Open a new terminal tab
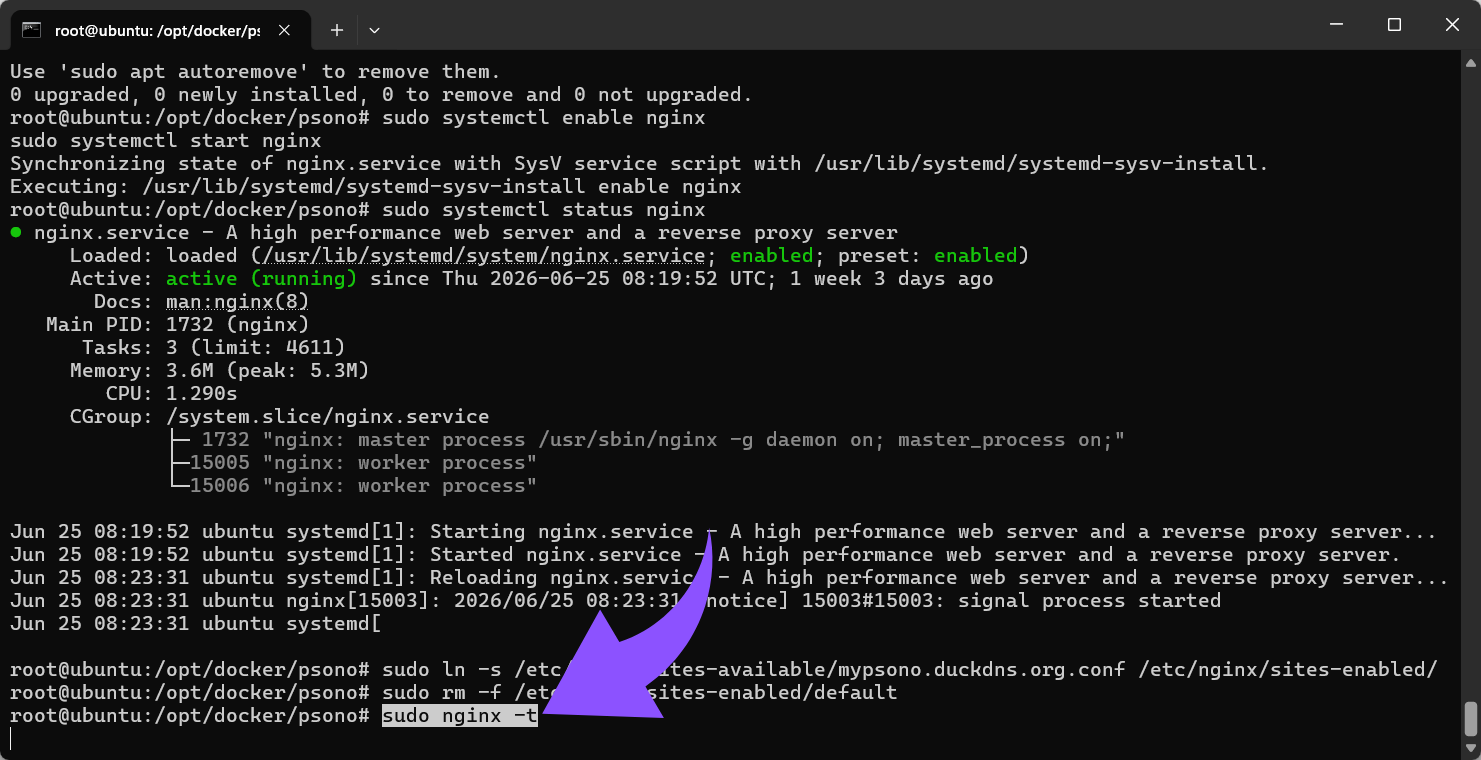Viewport: 1481px width, 760px height. [x=337, y=30]
